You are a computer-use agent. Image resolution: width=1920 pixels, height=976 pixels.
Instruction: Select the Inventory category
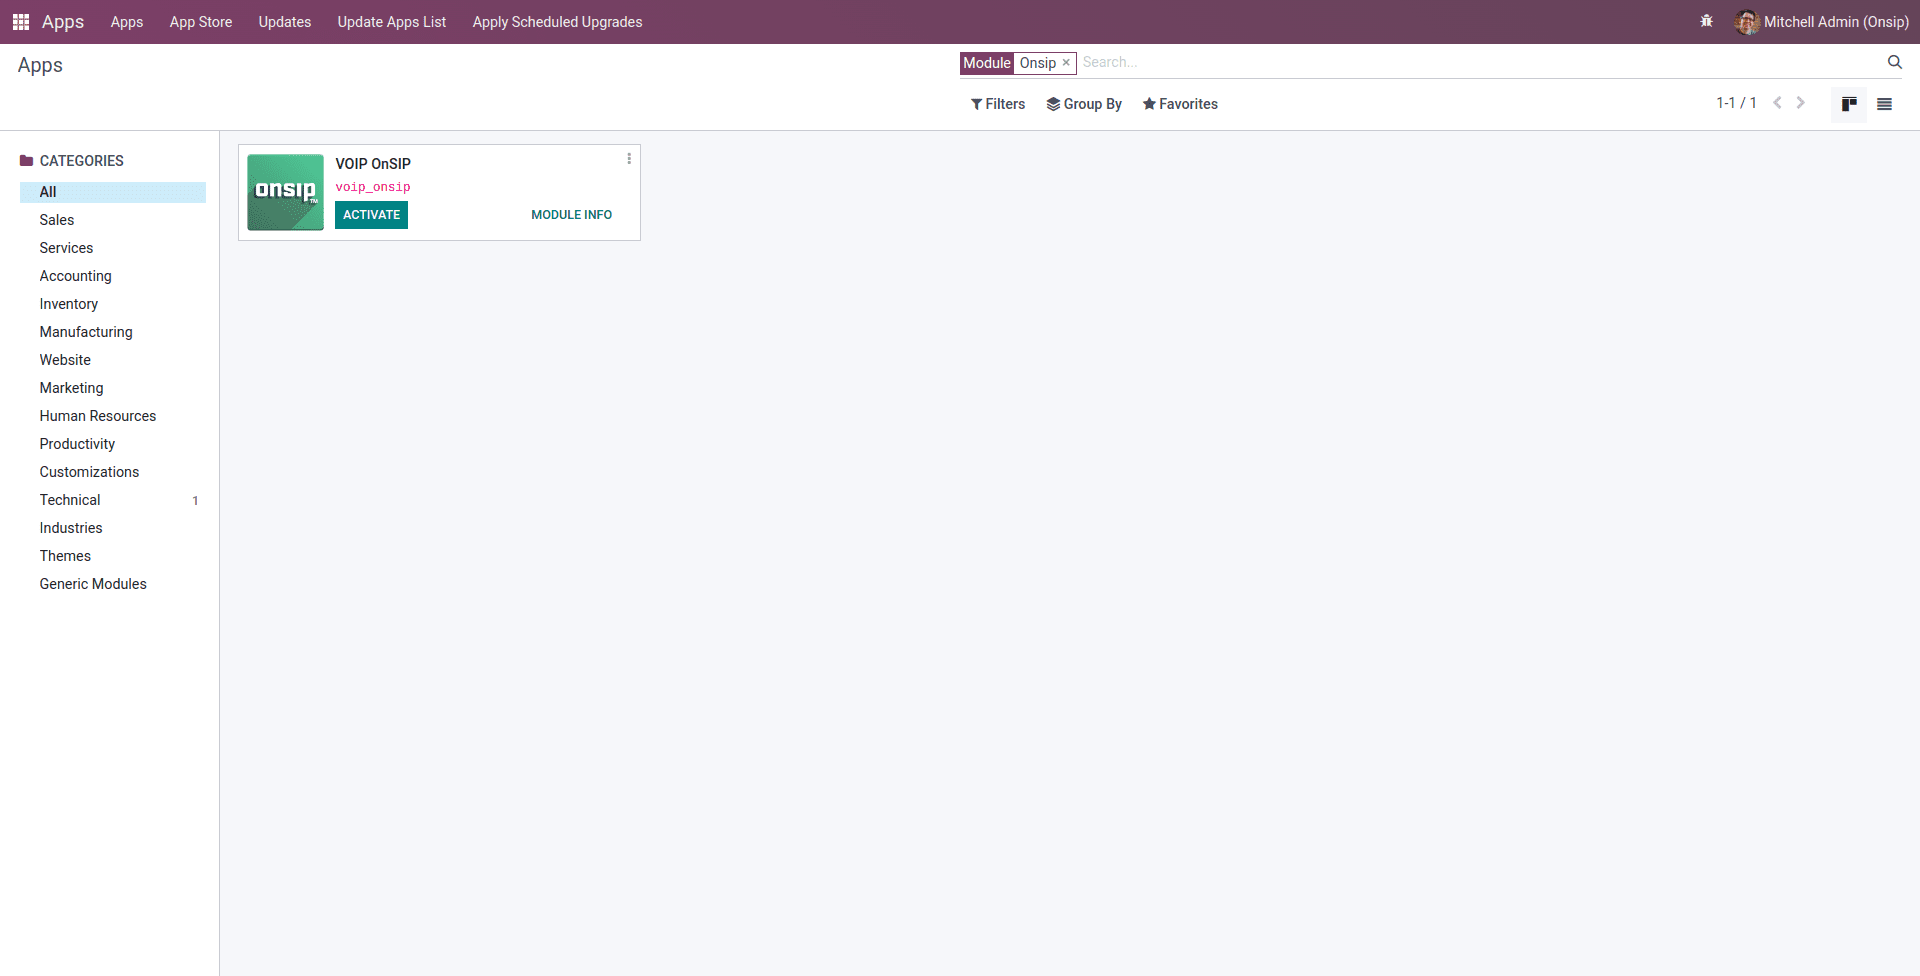pyautogui.click(x=113, y=304)
